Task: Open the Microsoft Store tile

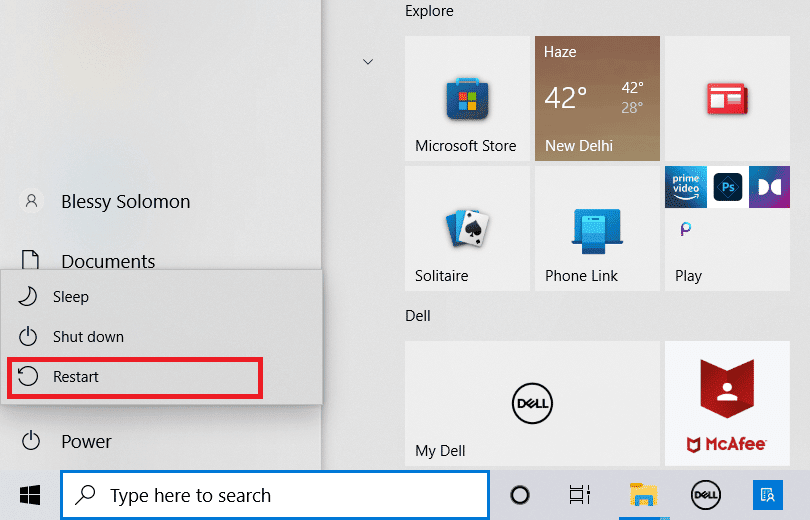Action: click(x=467, y=98)
